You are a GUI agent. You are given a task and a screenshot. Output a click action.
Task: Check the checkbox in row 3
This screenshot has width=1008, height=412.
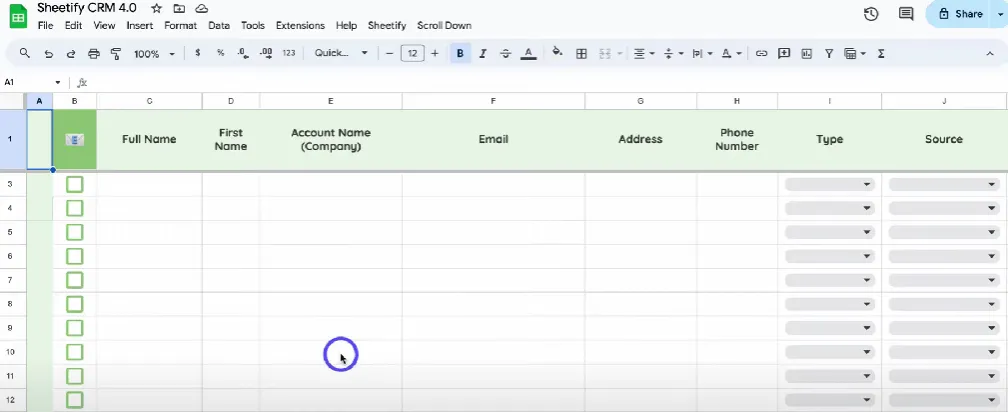click(x=75, y=184)
